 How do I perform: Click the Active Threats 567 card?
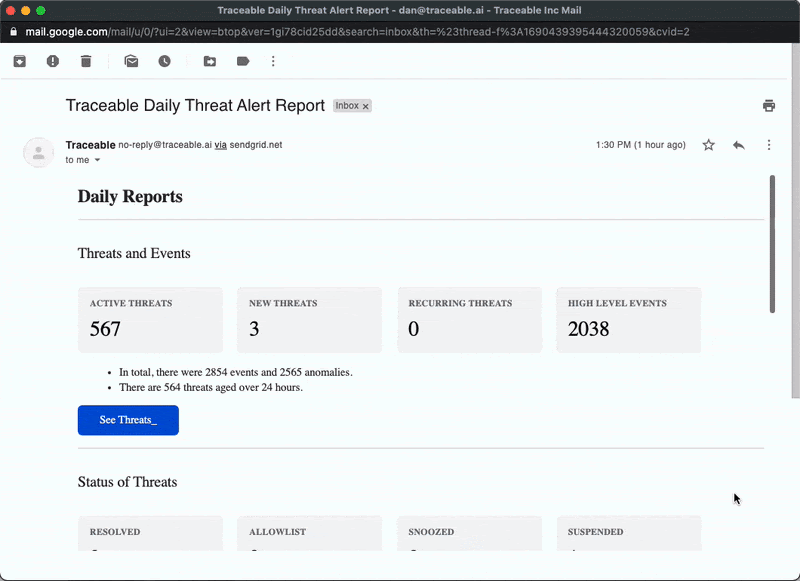click(x=150, y=320)
